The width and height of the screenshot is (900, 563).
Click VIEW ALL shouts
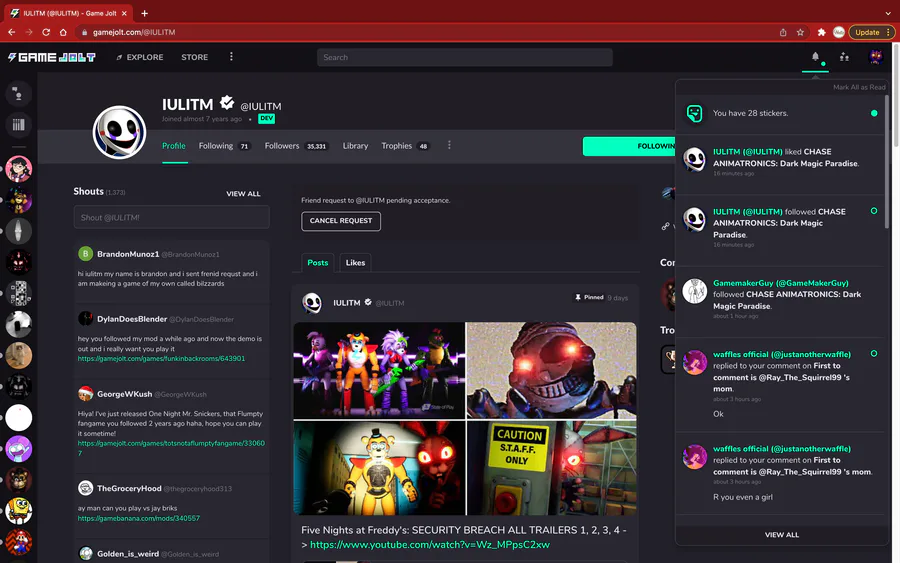pyautogui.click(x=243, y=193)
